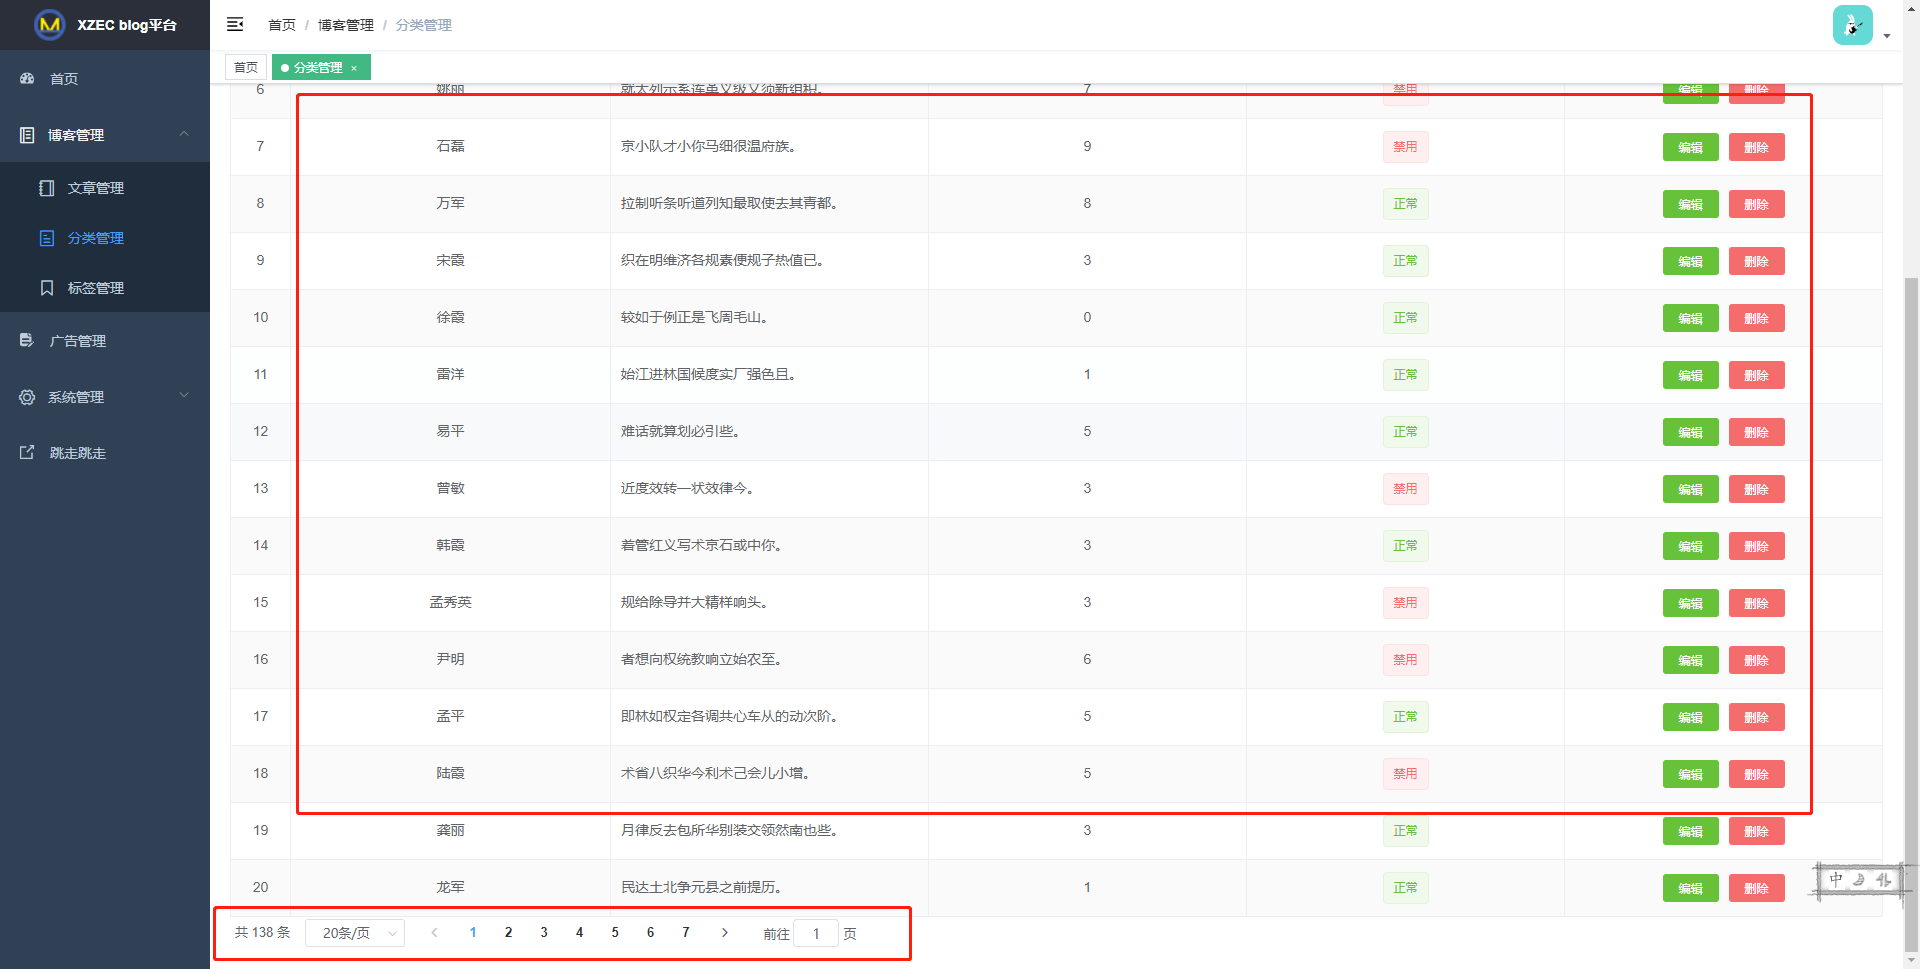Click the 首页 dashboard icon in the sidebar
Screen dimensions: 1920x969
pos(27,78)
